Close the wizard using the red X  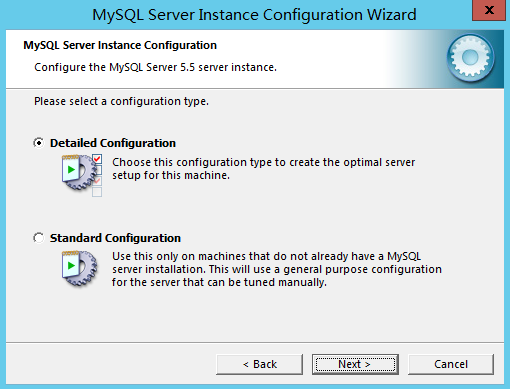point(489,10)
